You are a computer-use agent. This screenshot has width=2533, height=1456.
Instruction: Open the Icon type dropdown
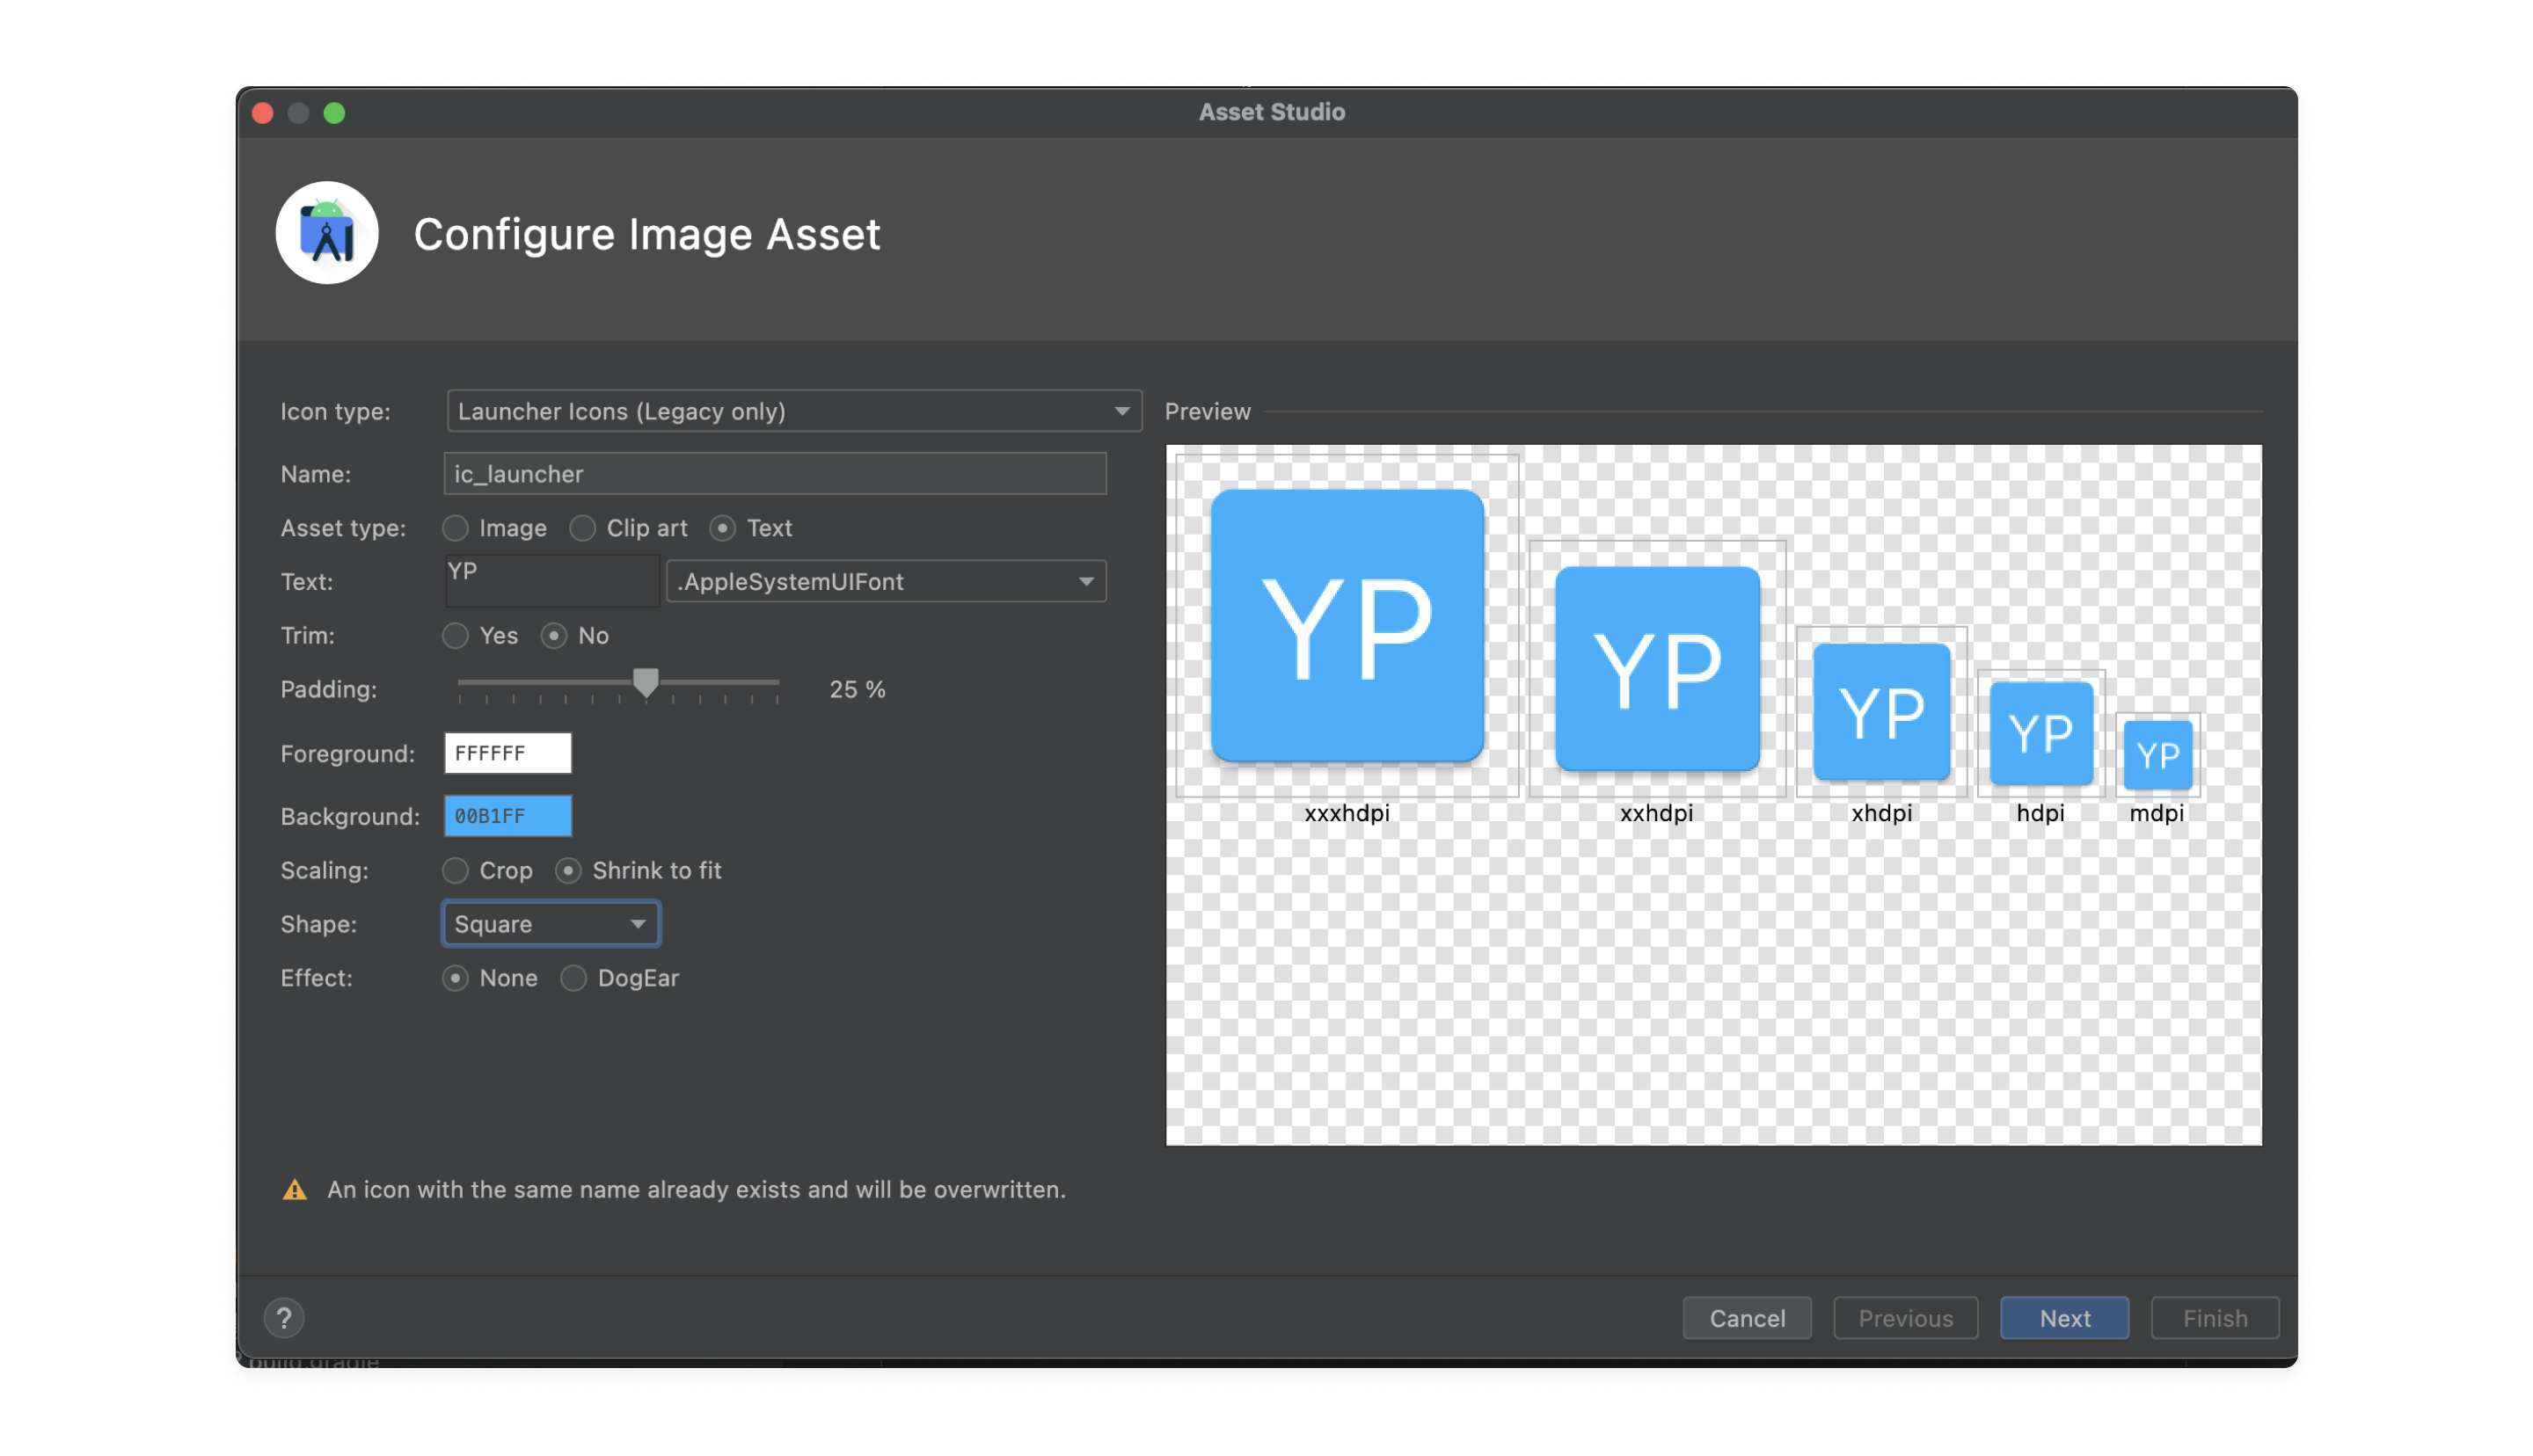[x=794, y=411]
